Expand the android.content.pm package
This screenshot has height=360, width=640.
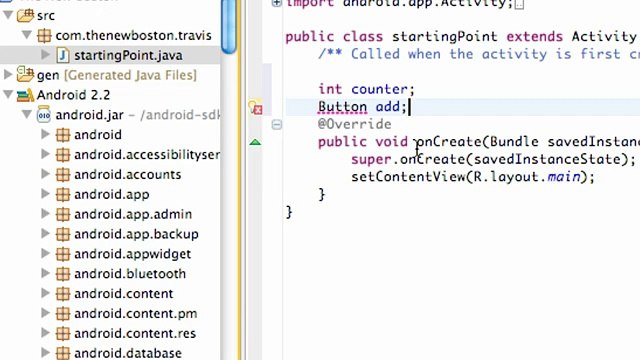pyautogui.click(x=46, y=313)
